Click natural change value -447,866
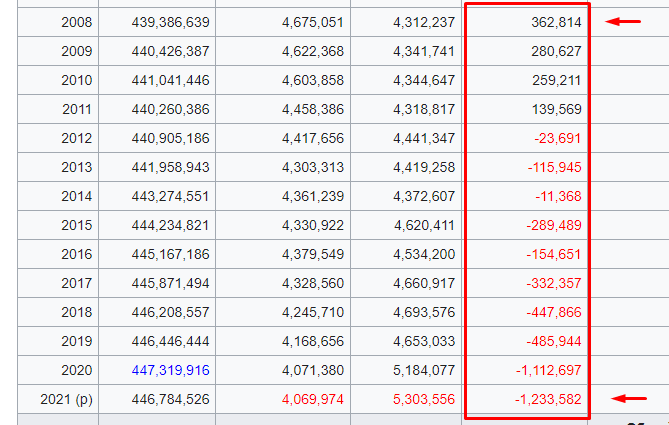Screen dimensions: 669x425 (x=554, y=312)
